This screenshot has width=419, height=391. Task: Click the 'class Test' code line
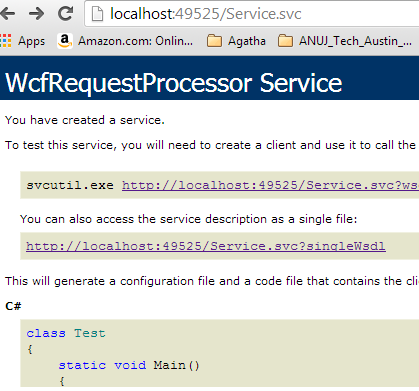(66, 333)
